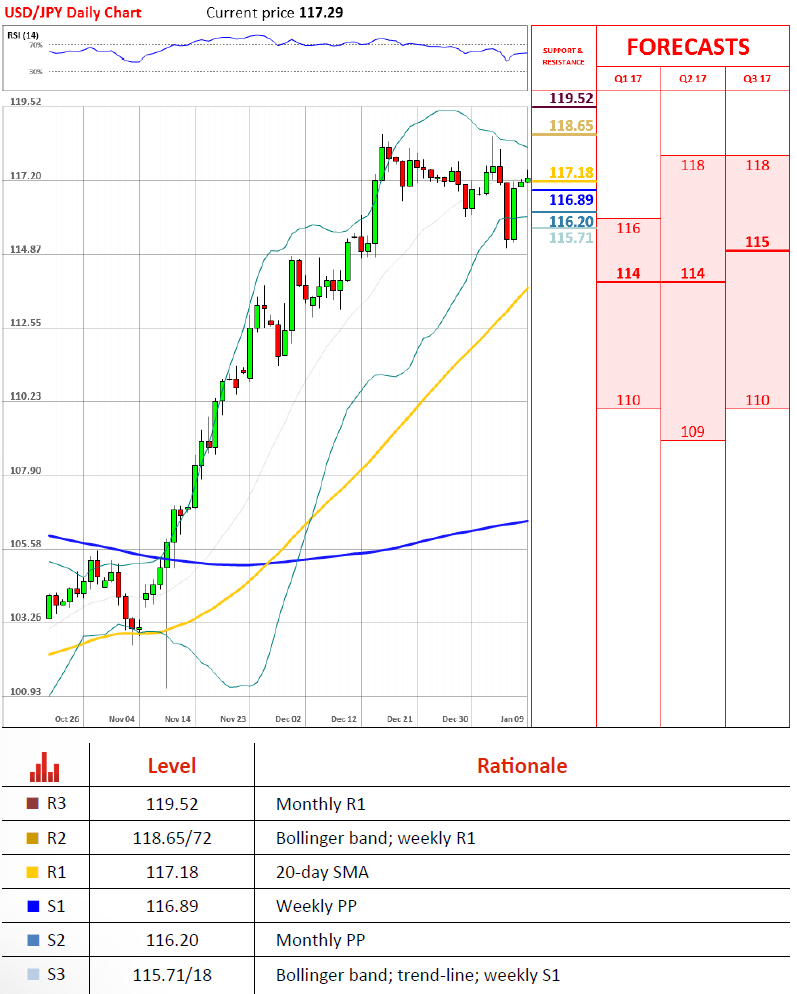Click the 115.71 support level label

tap(571, 238)
